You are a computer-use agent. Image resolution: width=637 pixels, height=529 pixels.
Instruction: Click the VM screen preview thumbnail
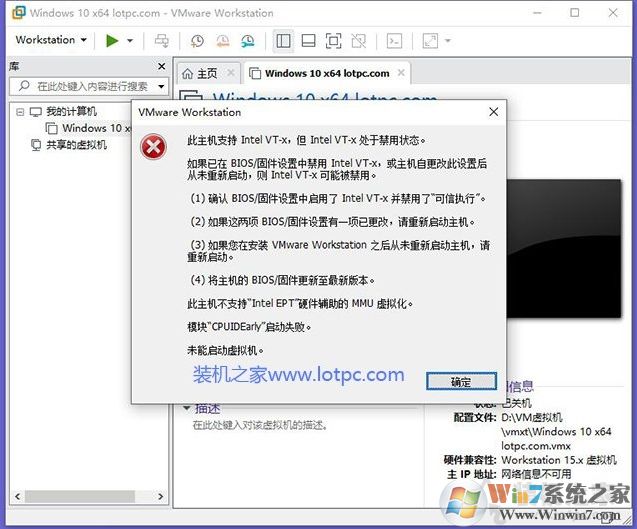564,248
